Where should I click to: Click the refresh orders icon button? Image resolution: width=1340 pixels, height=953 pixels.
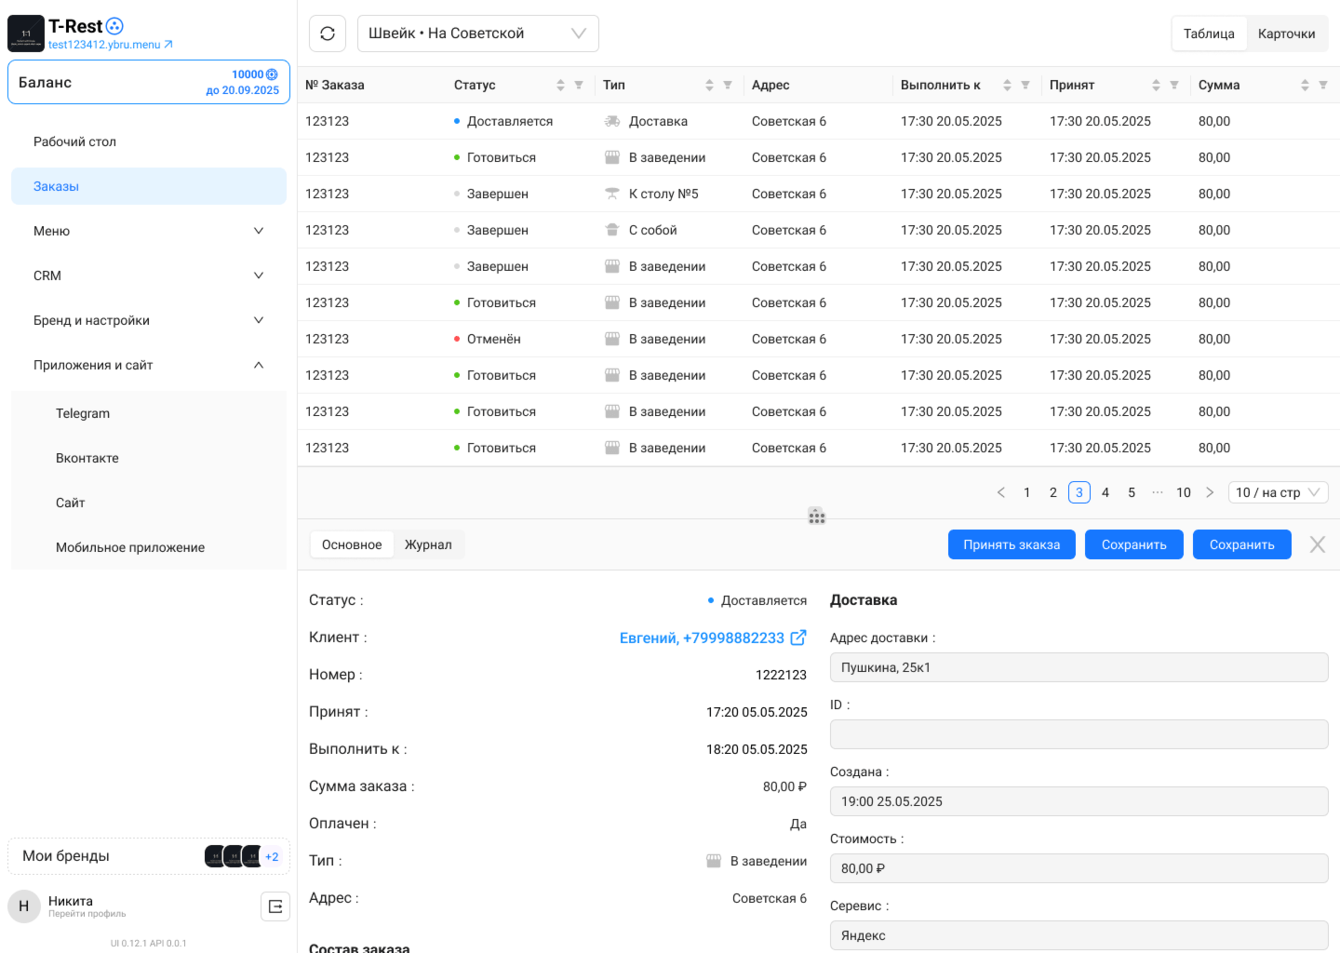pyautogui.click(x=327, y=33)
